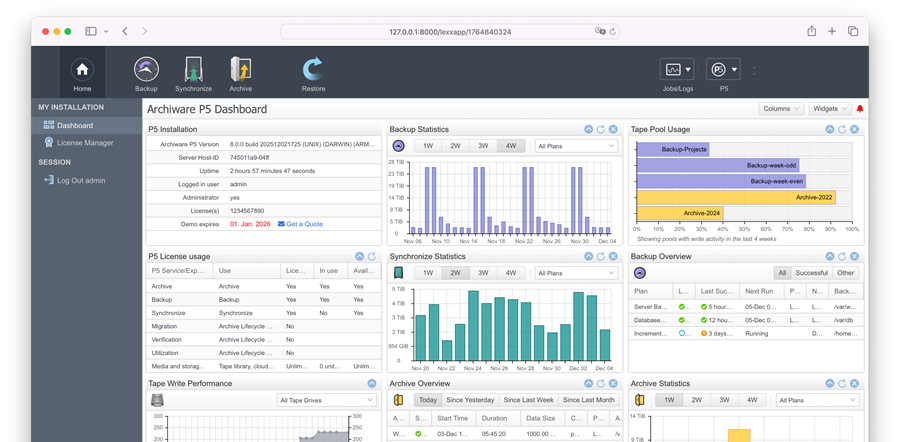Viewport: 900px width, 442px height.
Task: Filter Backup Overview by Successful
Action: pyautogui.click(x=811, y=273)
